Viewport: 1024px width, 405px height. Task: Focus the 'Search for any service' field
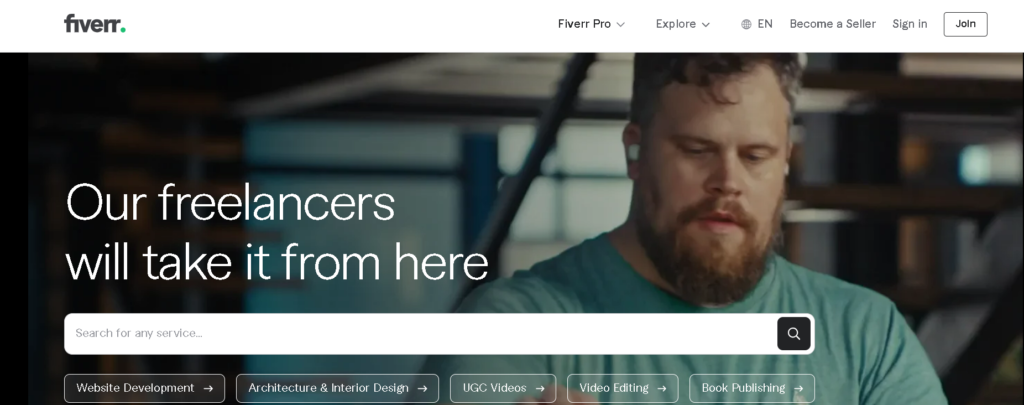421,334
